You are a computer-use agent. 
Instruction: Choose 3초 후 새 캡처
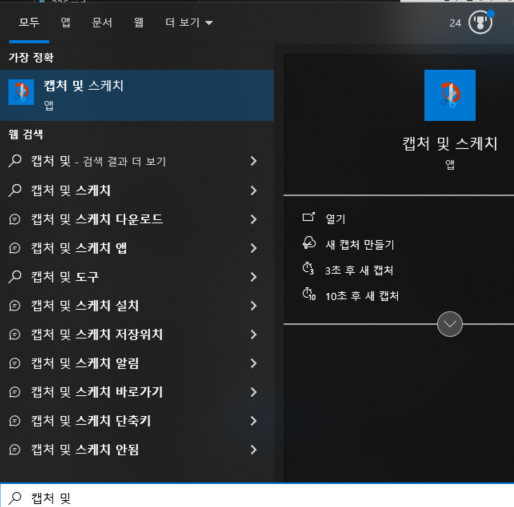click(x=359, y=270)
